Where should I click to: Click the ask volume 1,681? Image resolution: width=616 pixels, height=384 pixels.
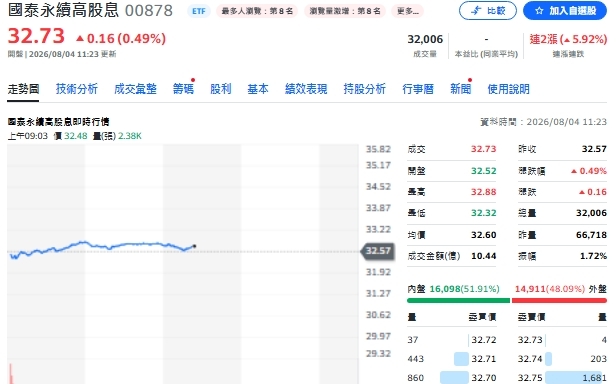click(594, 378)
